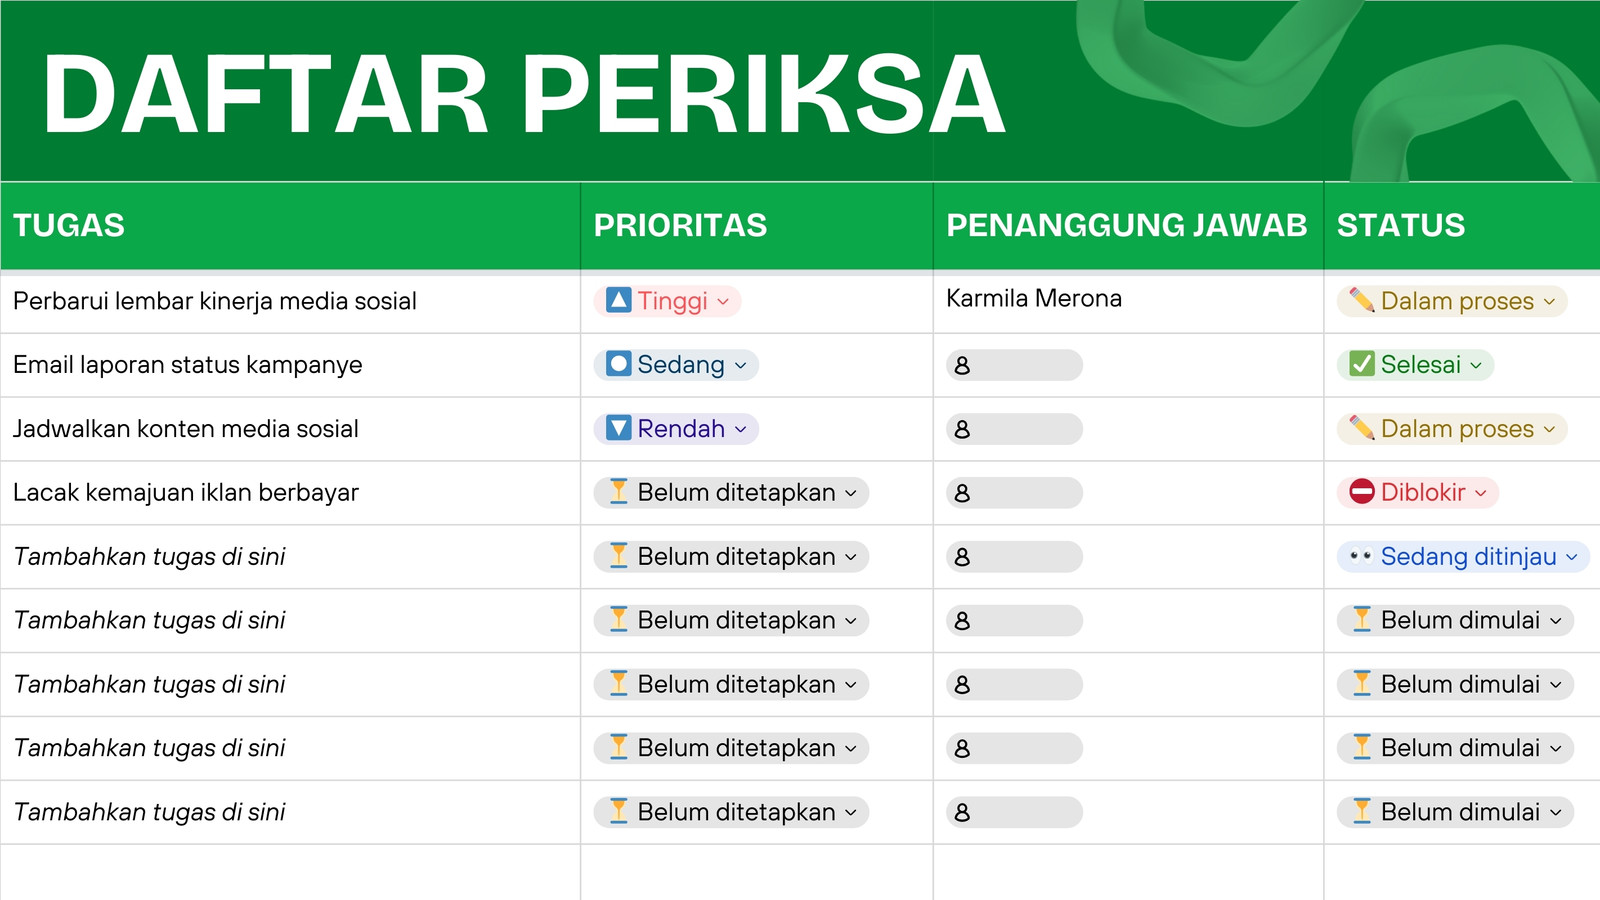Expand the Selesai status dropdown
This screenshot has height=900, width=1600.
(x=1476, y=366)
